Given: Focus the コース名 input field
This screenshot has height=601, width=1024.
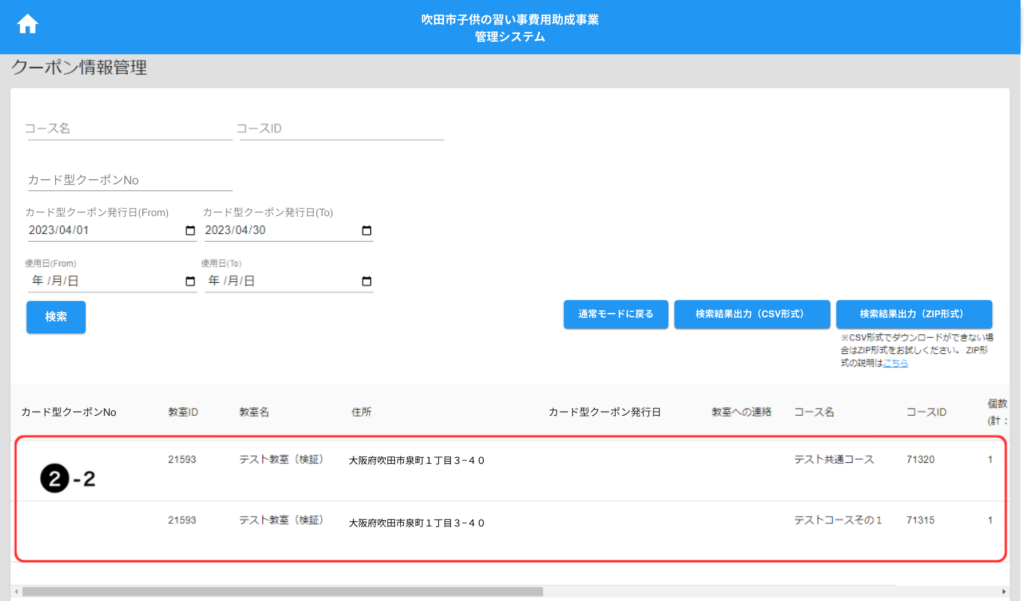Looking at the screenshot, I should pyautogui.click(x=128, y=129).
